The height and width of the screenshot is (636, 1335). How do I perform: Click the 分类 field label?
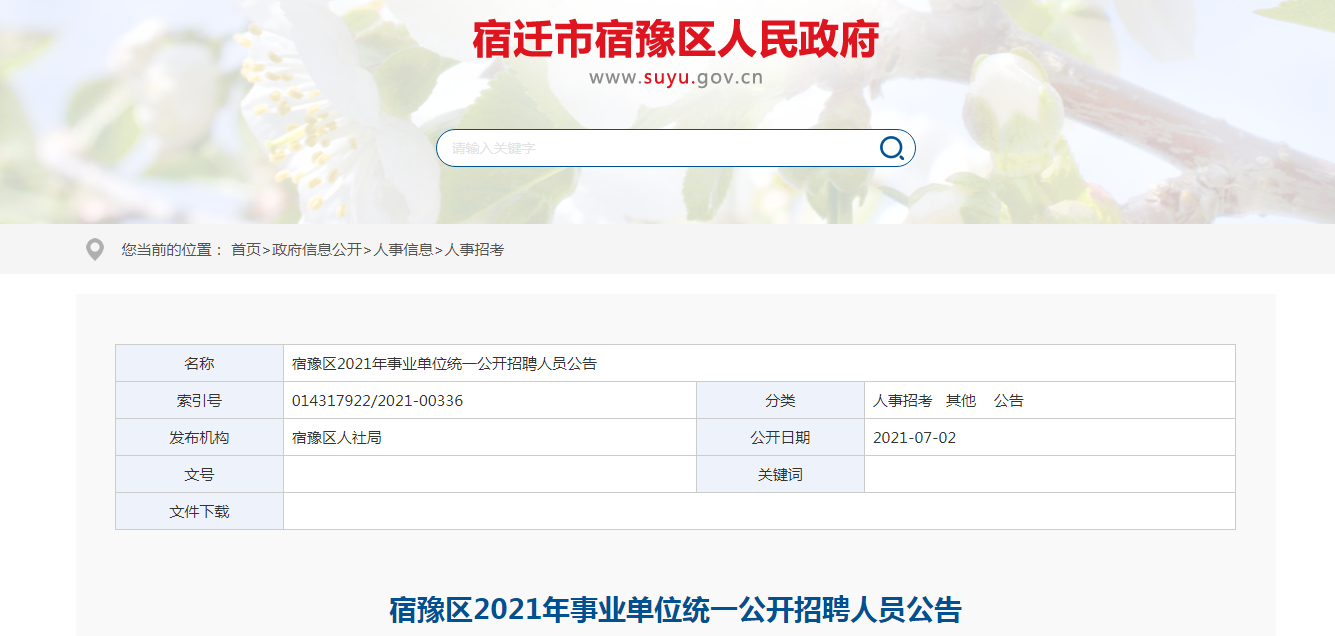click(780, 399)
